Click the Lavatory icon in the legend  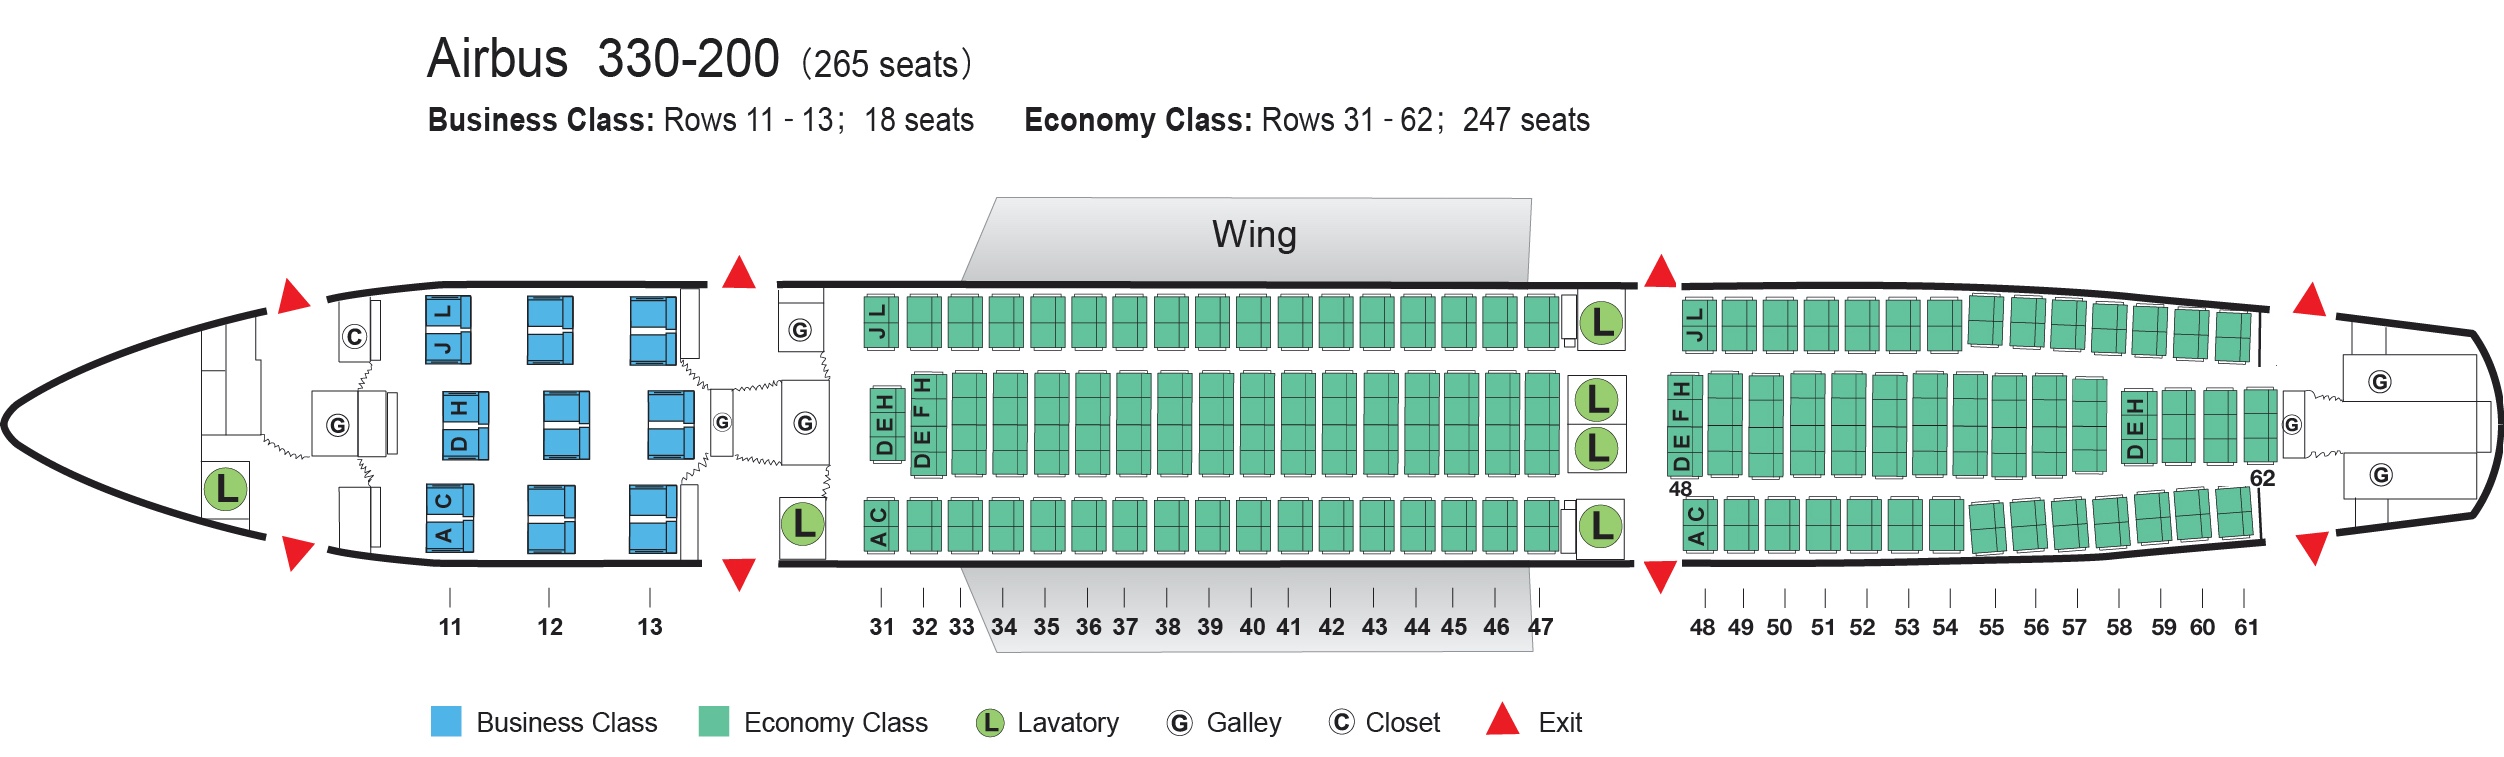pyautogui.click(x=989, y=722)
